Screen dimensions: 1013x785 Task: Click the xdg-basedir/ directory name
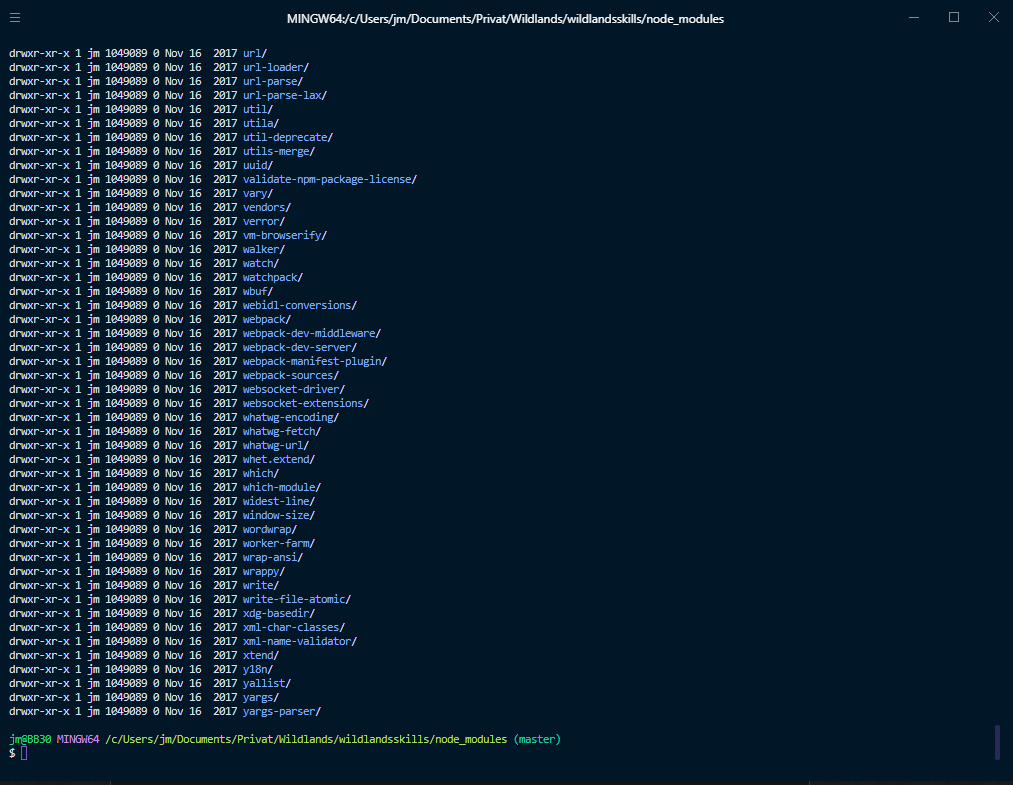coord(279,613)
